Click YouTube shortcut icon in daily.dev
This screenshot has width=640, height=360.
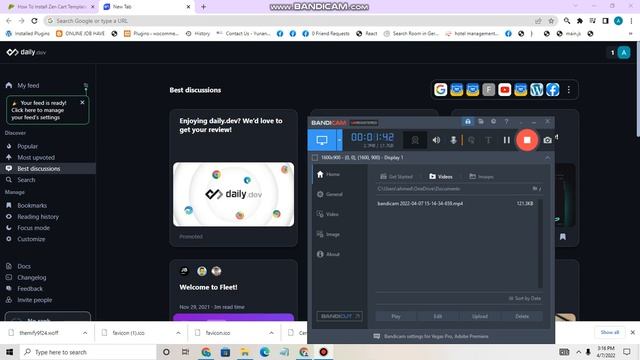504,89
